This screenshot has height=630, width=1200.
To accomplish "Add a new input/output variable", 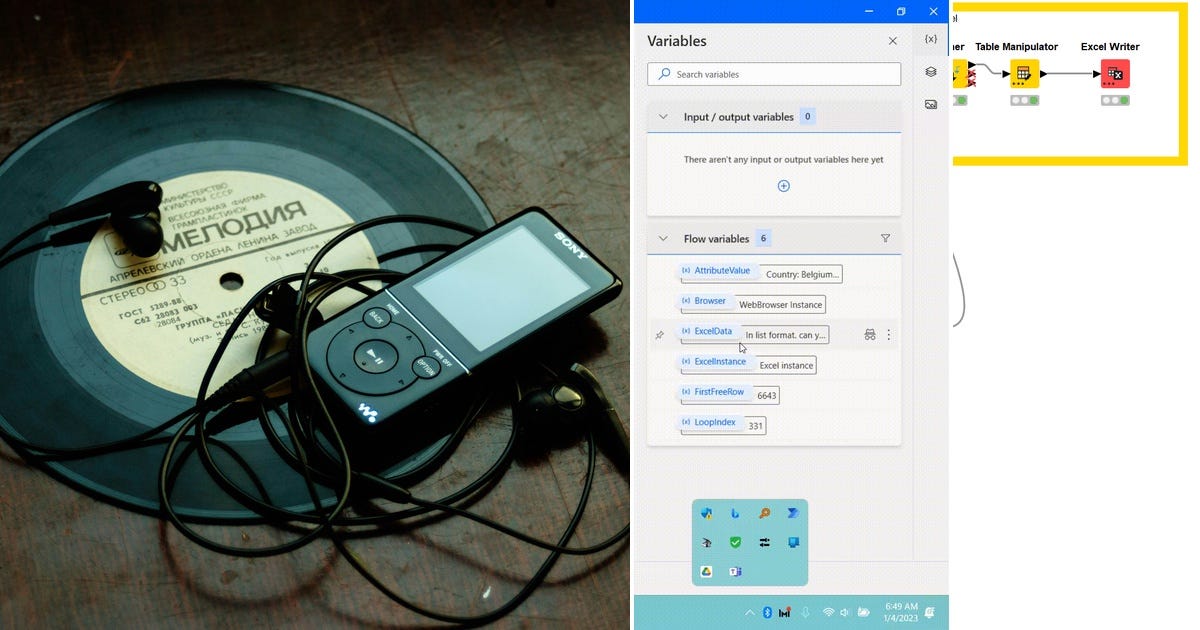I will (784, 185).
